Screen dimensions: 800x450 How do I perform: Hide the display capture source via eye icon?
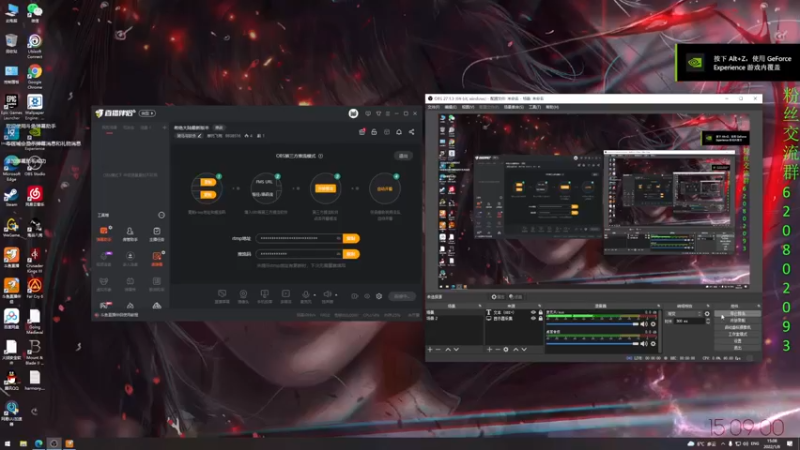pyautogui.click(x=533, y=318)
